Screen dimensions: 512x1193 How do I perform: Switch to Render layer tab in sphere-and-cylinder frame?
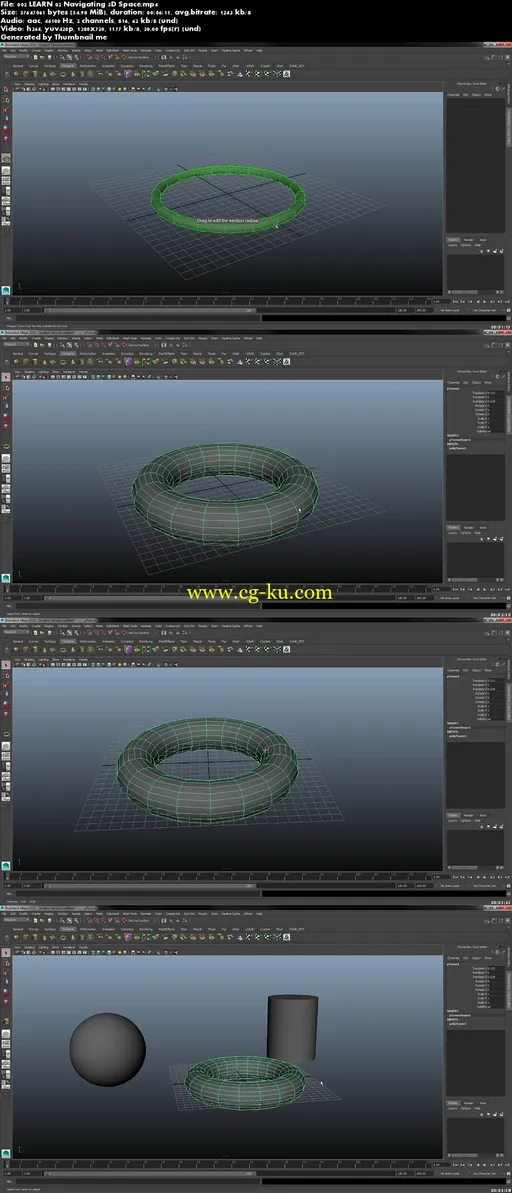coord(469,1102)
